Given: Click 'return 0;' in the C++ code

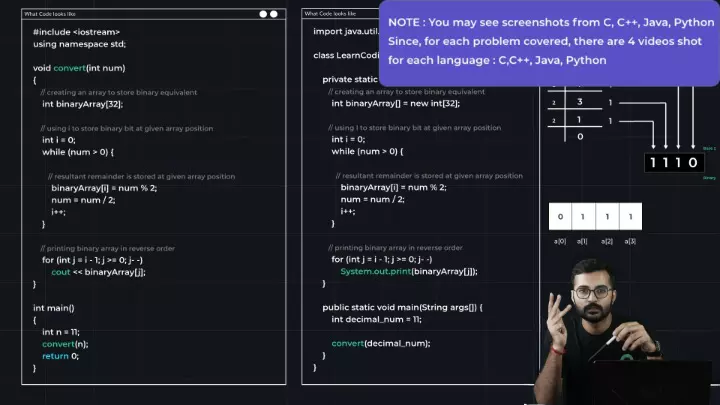Looking at the screenshot, I should click(60, 355).
